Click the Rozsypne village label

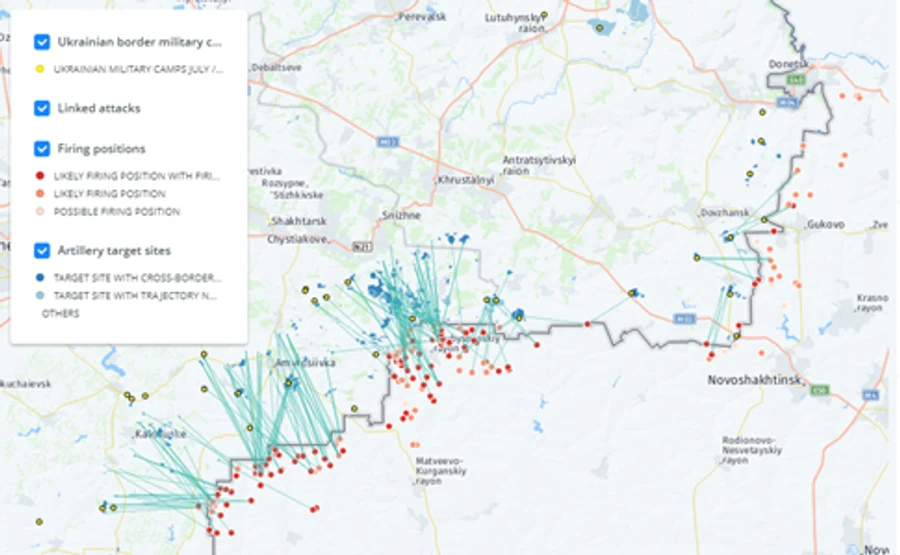[x=285, y=183]
